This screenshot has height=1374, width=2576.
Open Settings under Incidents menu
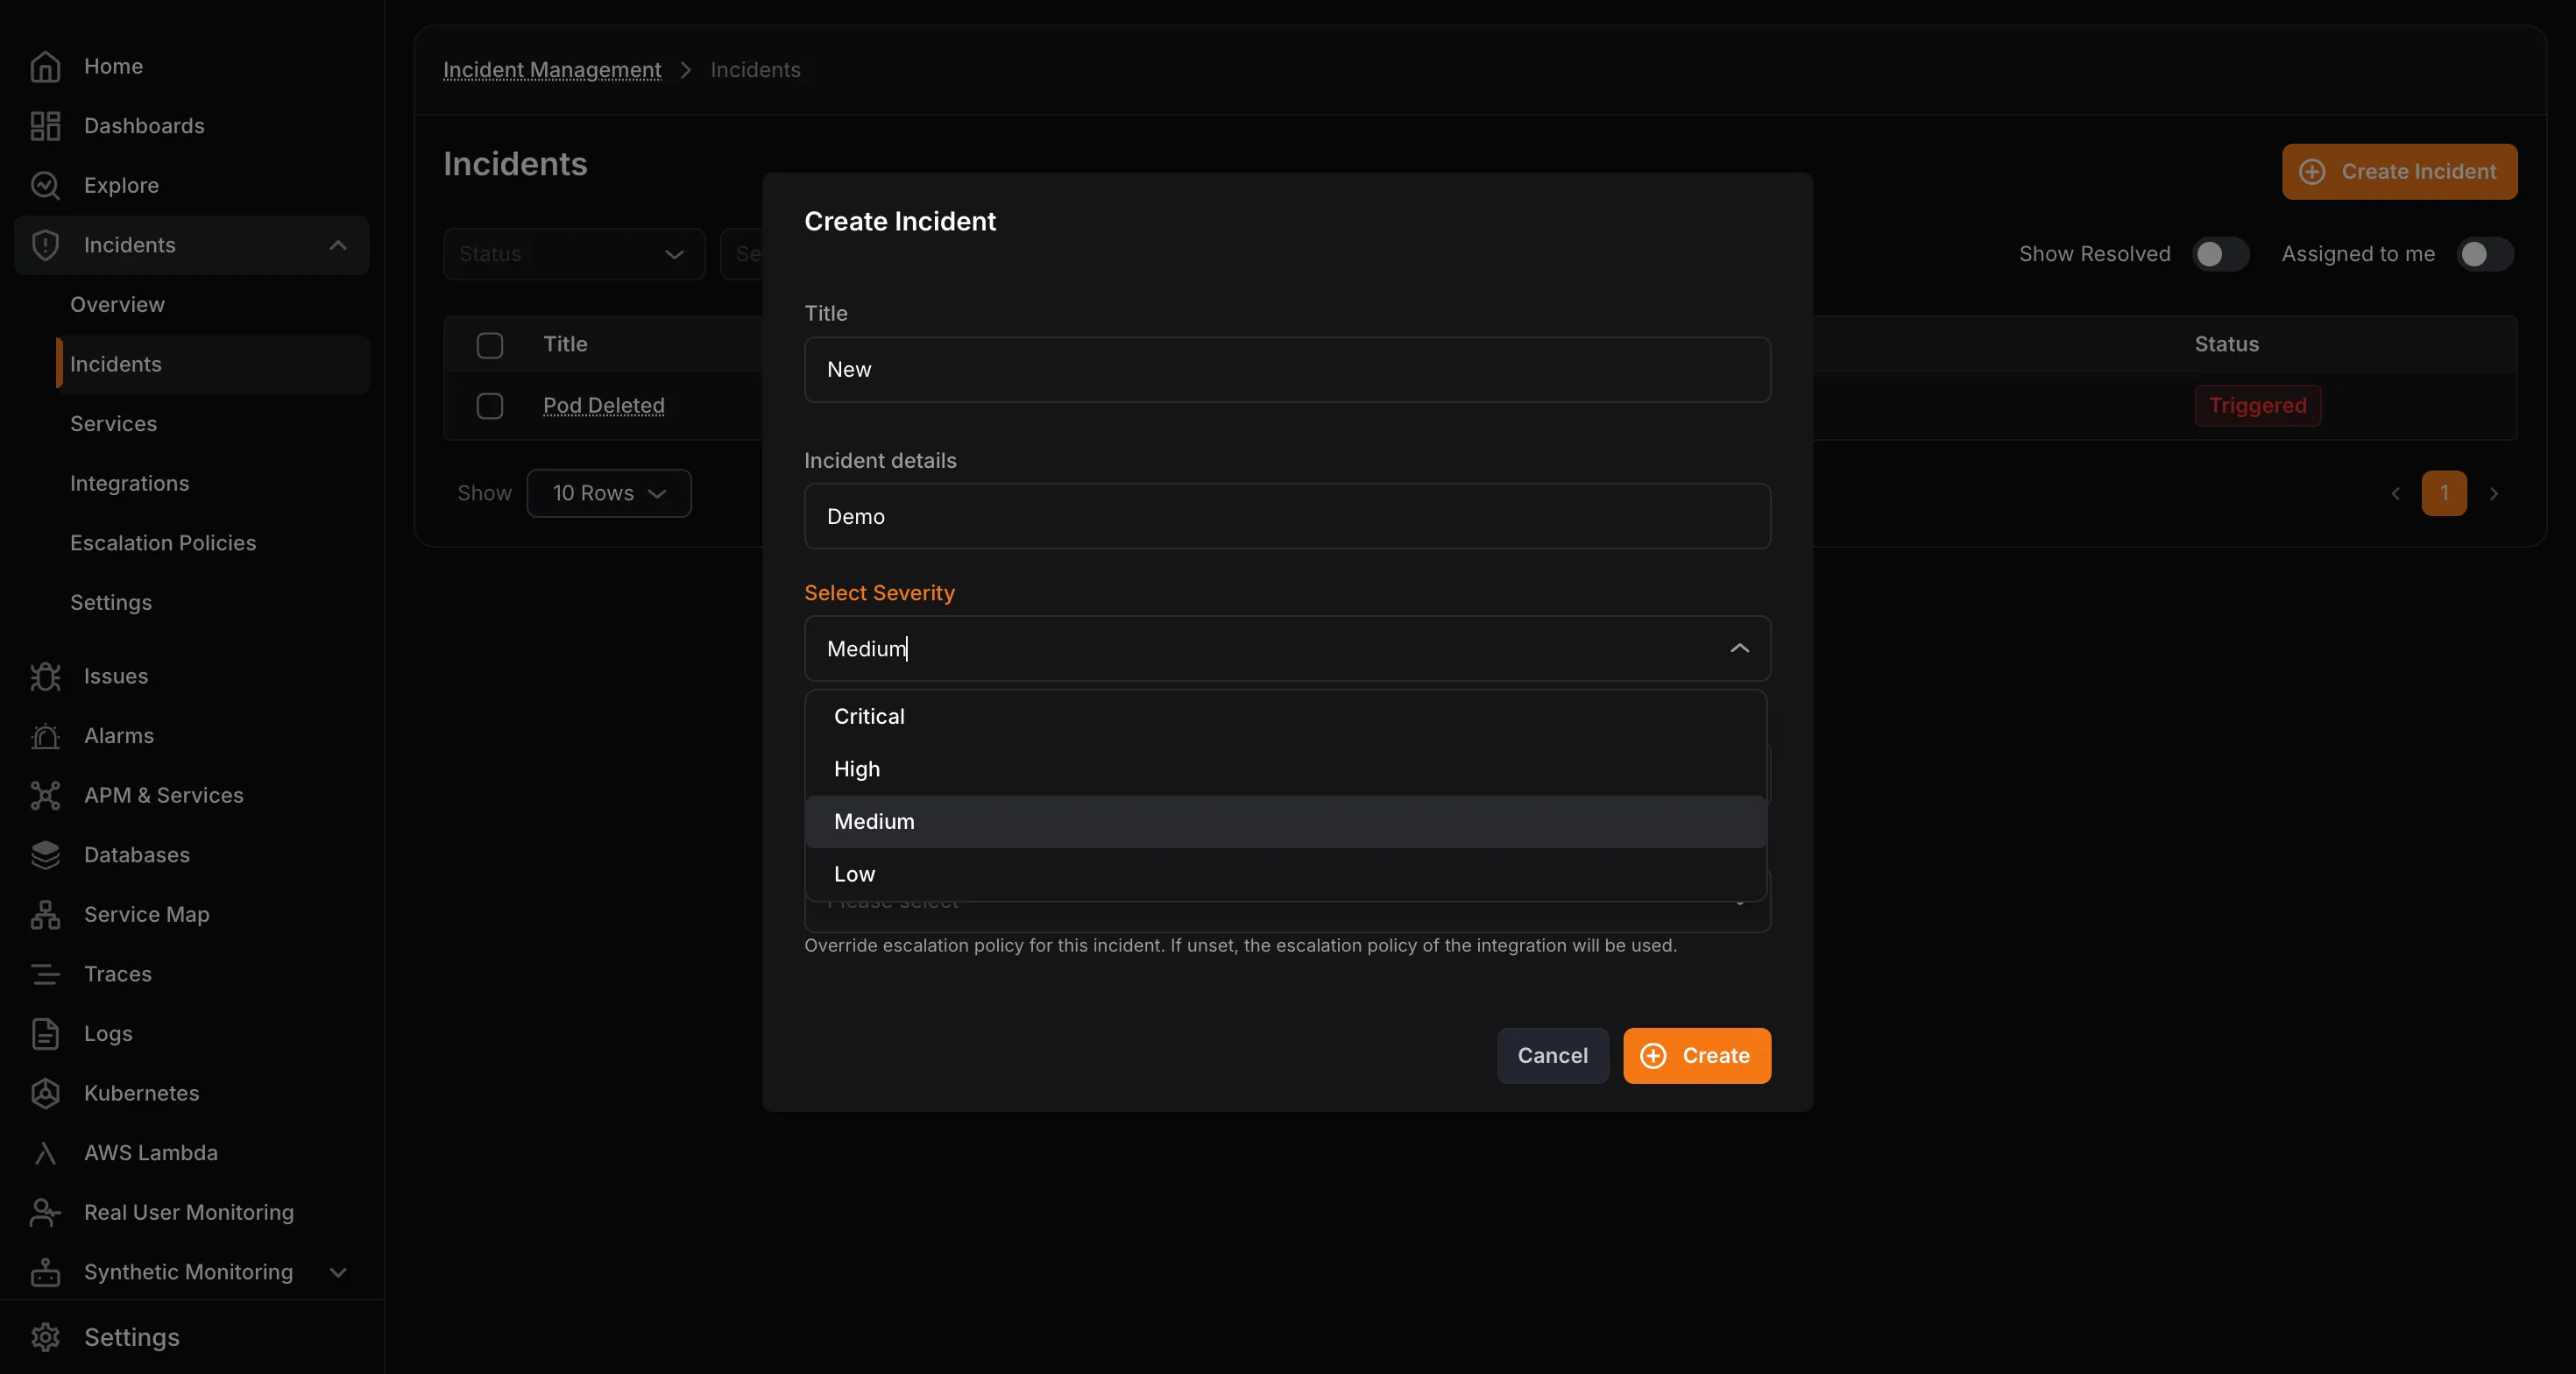[111, 603]
